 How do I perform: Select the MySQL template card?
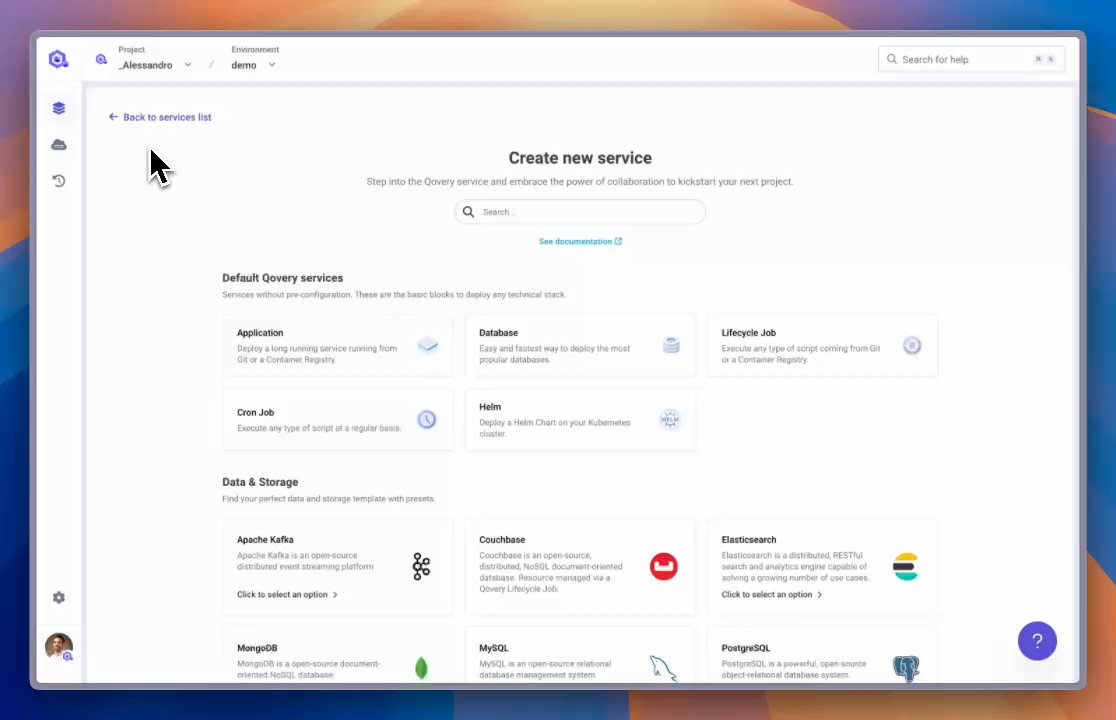580,656
